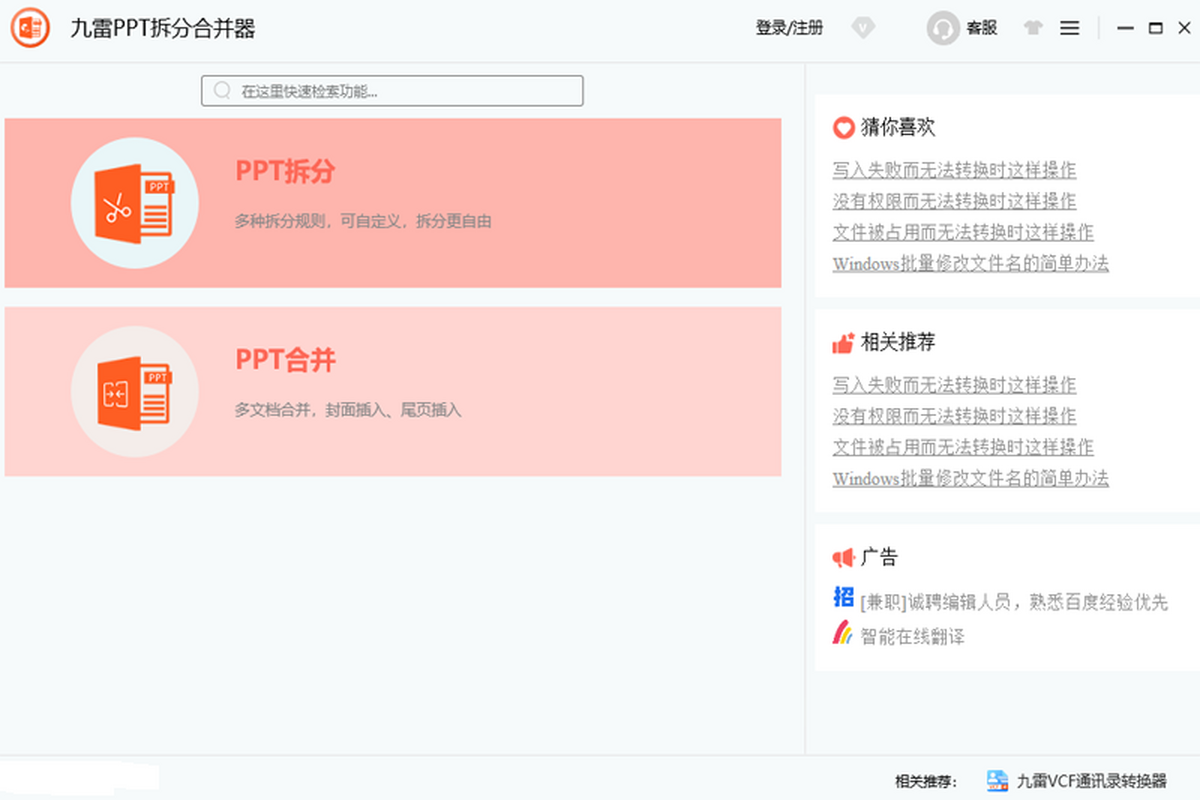Open the PPT合并 feature title
Image resolution: width=1200 pixels, height=800 pixels.
pyautogui.click(x=285, y=359)
